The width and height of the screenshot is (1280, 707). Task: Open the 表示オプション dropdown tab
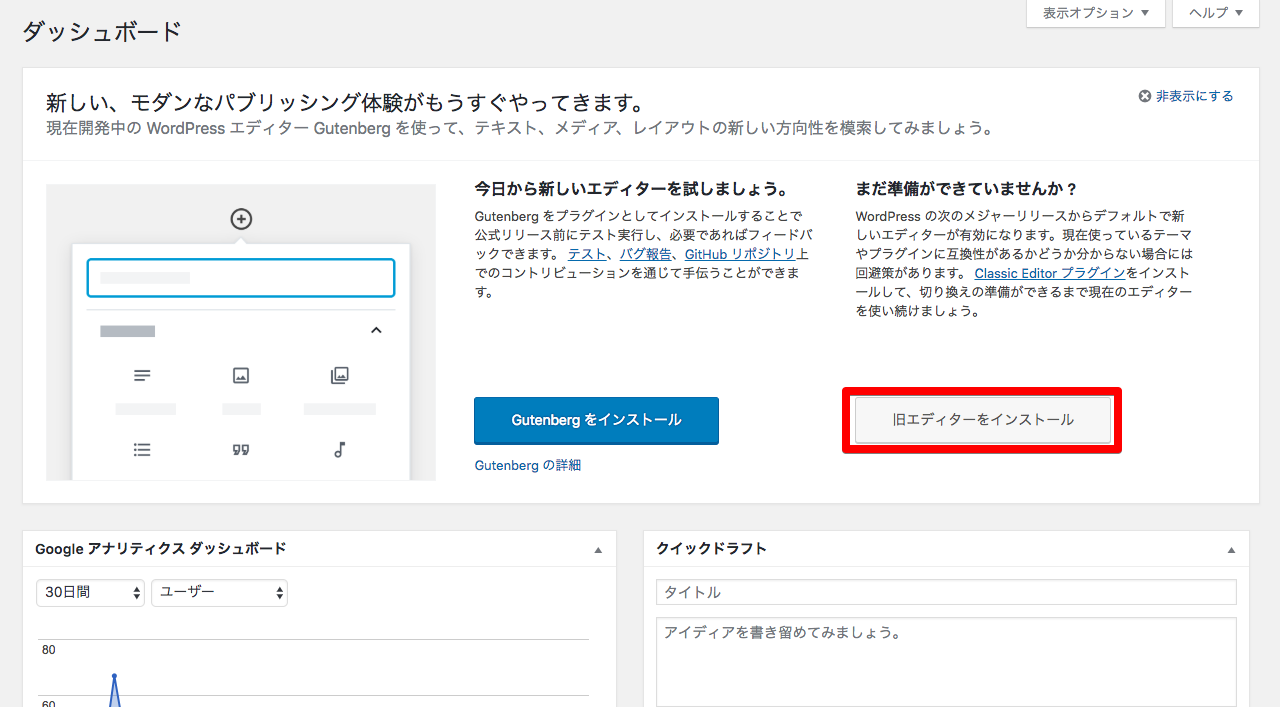[1095, 13]
